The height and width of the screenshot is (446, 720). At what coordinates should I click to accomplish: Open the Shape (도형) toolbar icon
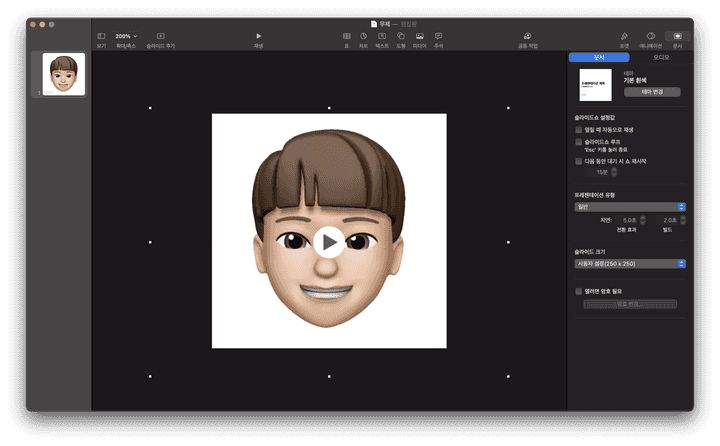coord(400,36)
